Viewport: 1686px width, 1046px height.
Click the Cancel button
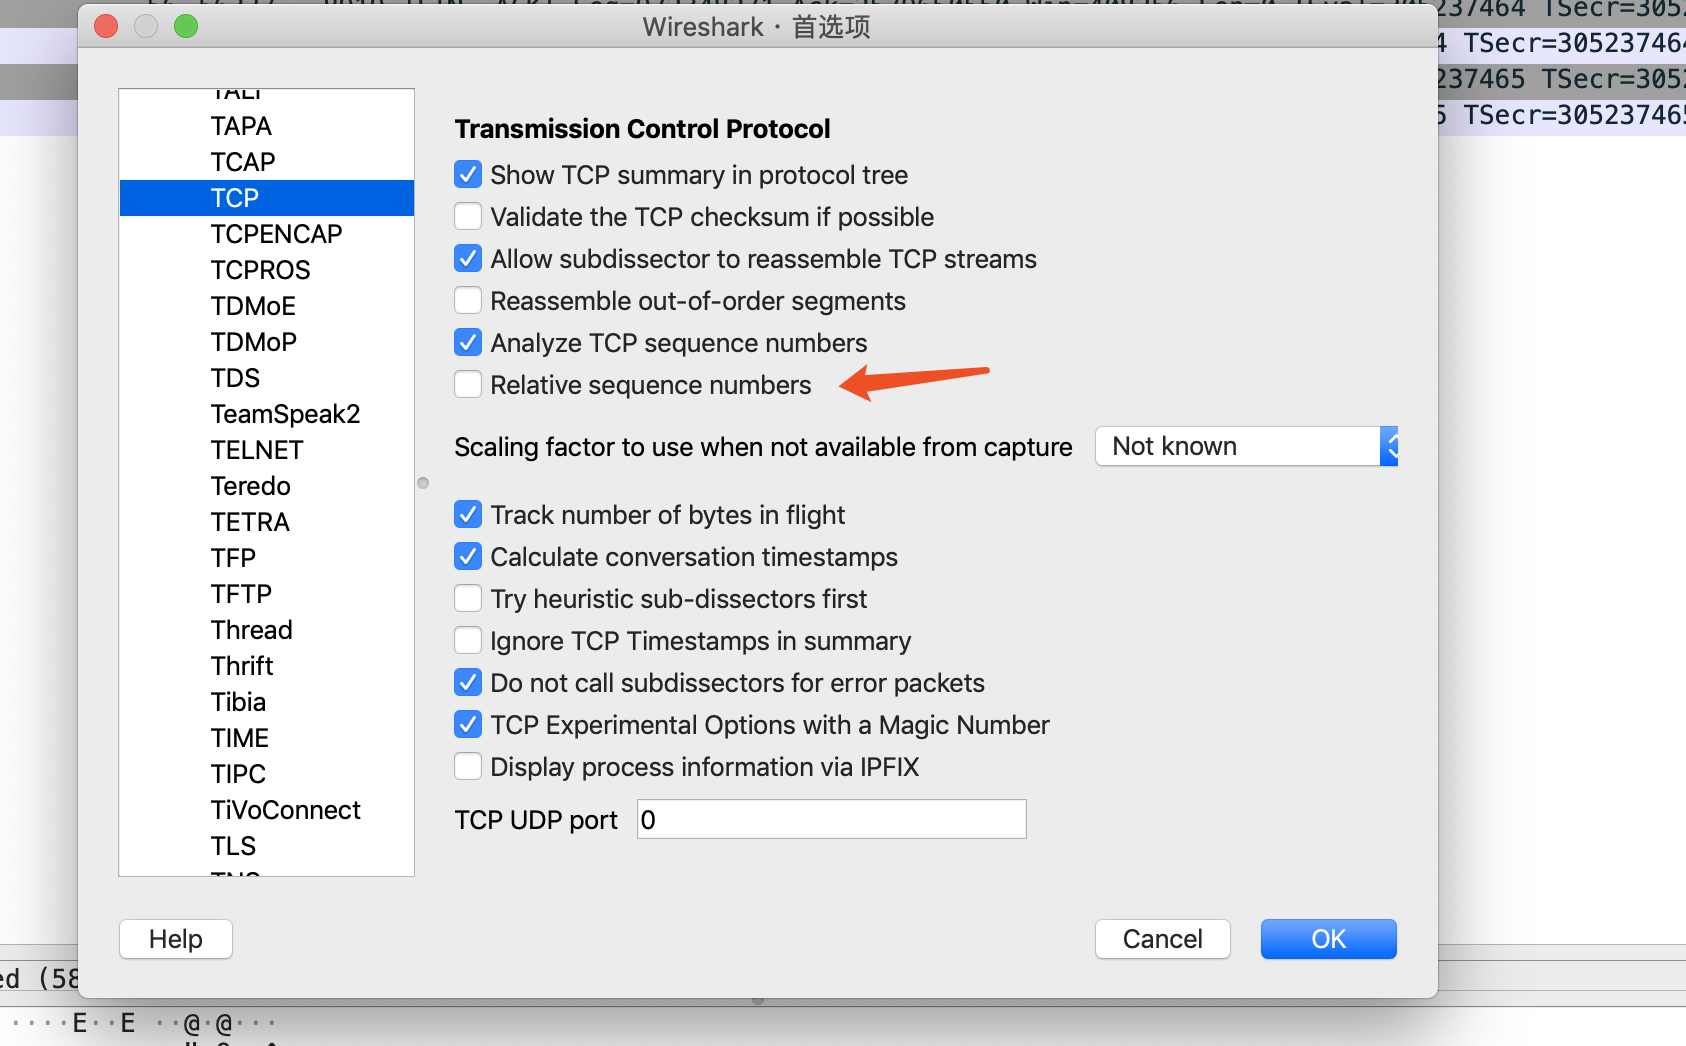pos(1162,939)
